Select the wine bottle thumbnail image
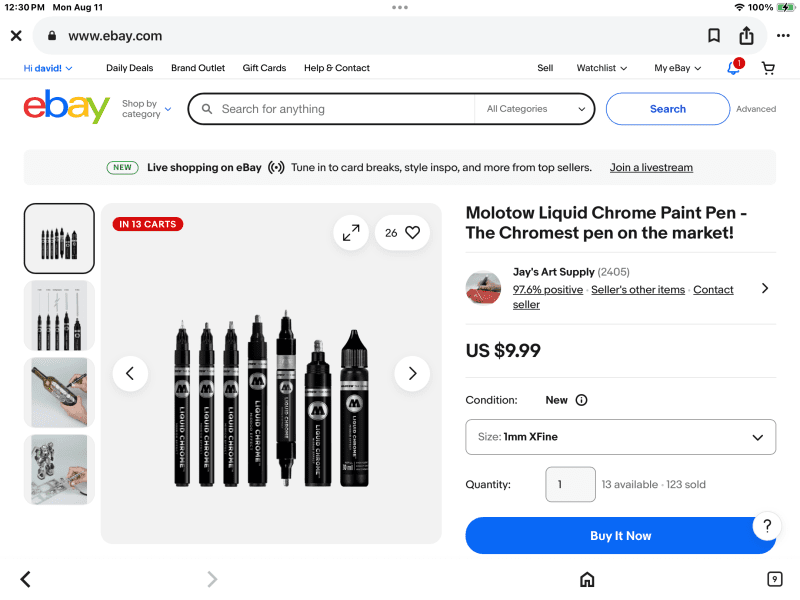The width and height of the screenshot is (800, 600). coord(60,392)
